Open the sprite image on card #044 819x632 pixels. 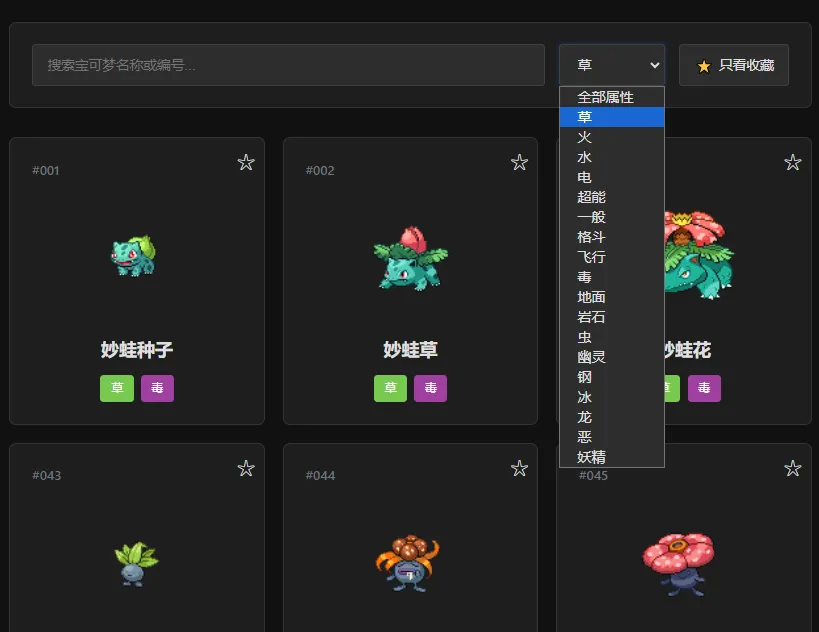[408, 563]
